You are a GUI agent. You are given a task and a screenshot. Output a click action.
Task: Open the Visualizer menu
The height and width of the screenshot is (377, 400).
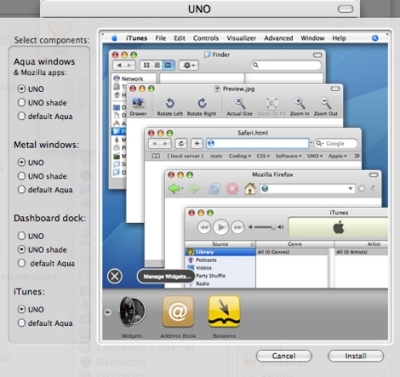pos(241,38)
